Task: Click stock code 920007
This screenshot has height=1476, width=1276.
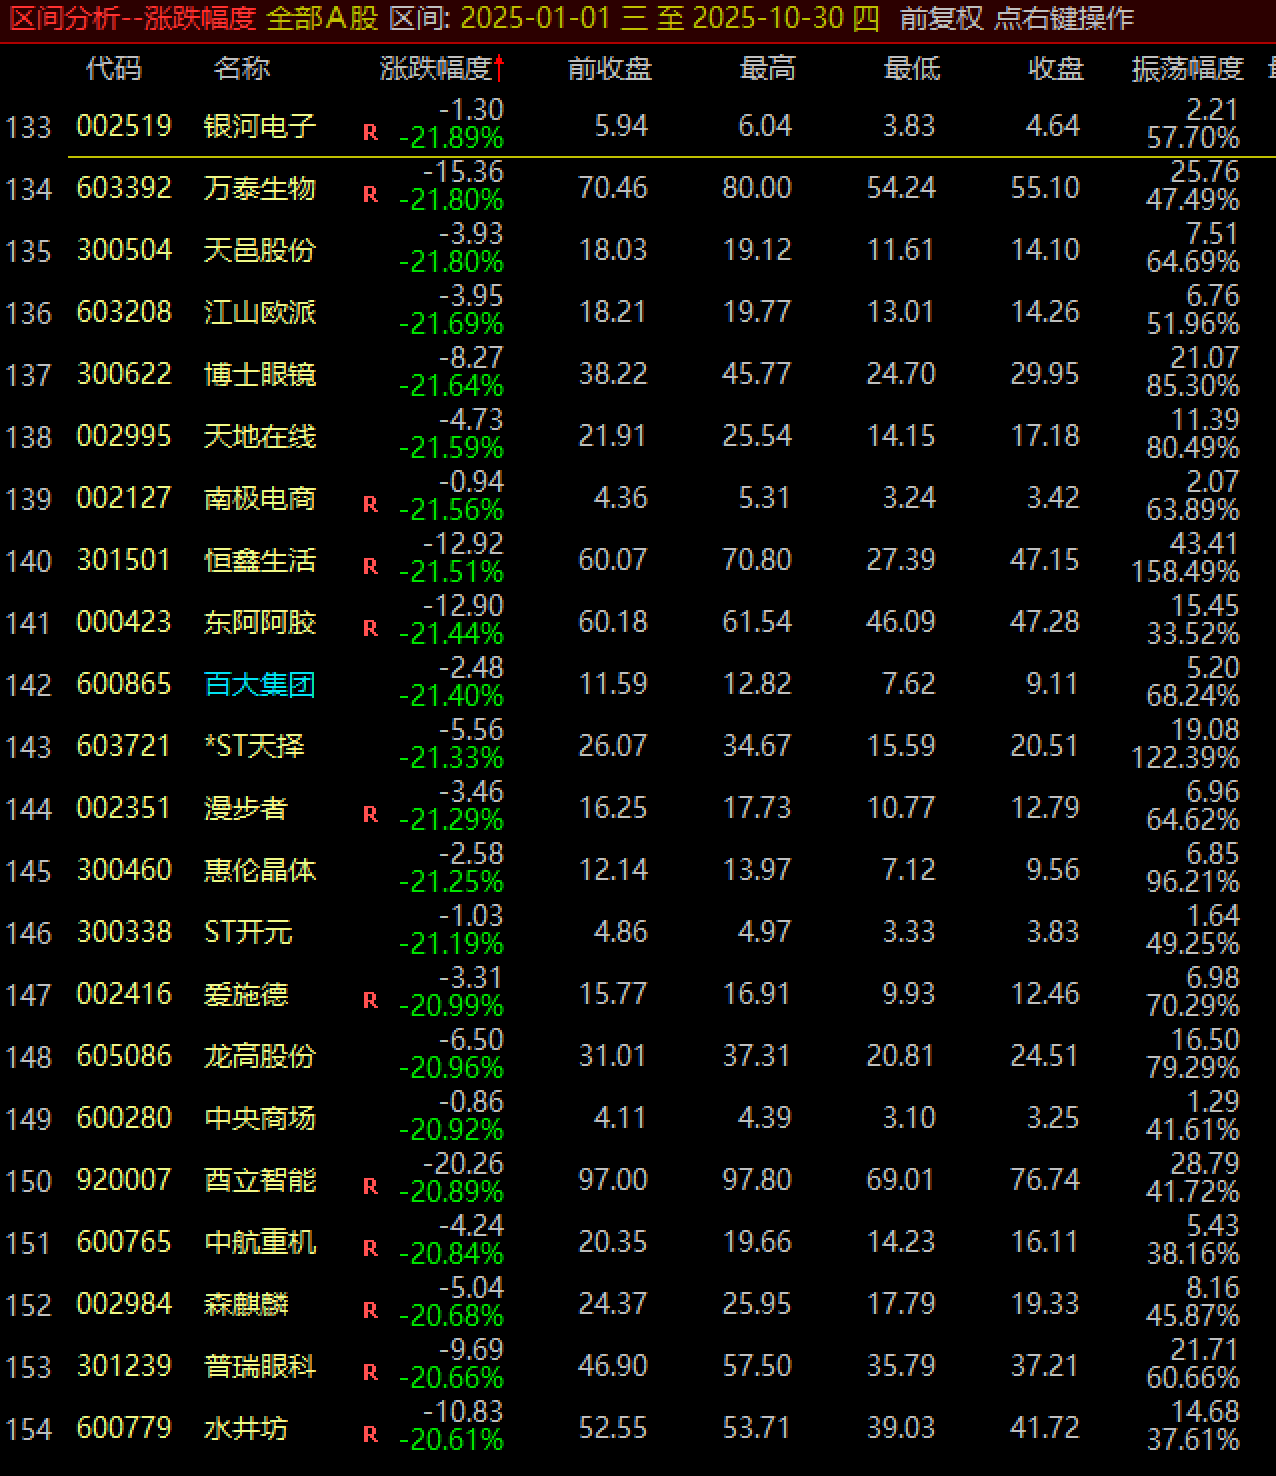Action: pos(124,1180)
